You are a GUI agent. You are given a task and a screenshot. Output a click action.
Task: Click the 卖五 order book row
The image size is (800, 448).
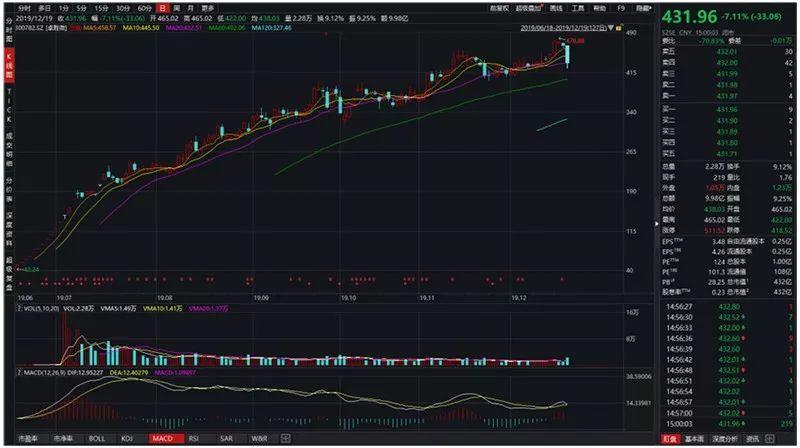728,52
